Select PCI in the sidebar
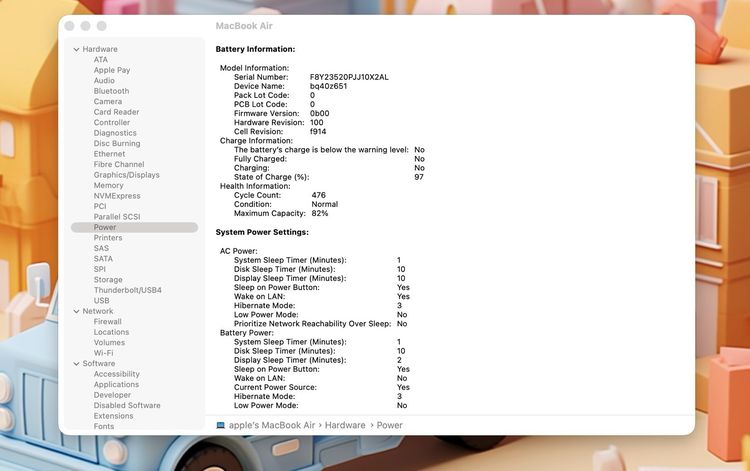Image resolution: width=750 pixels, height=471 pixels. point(100,207)
